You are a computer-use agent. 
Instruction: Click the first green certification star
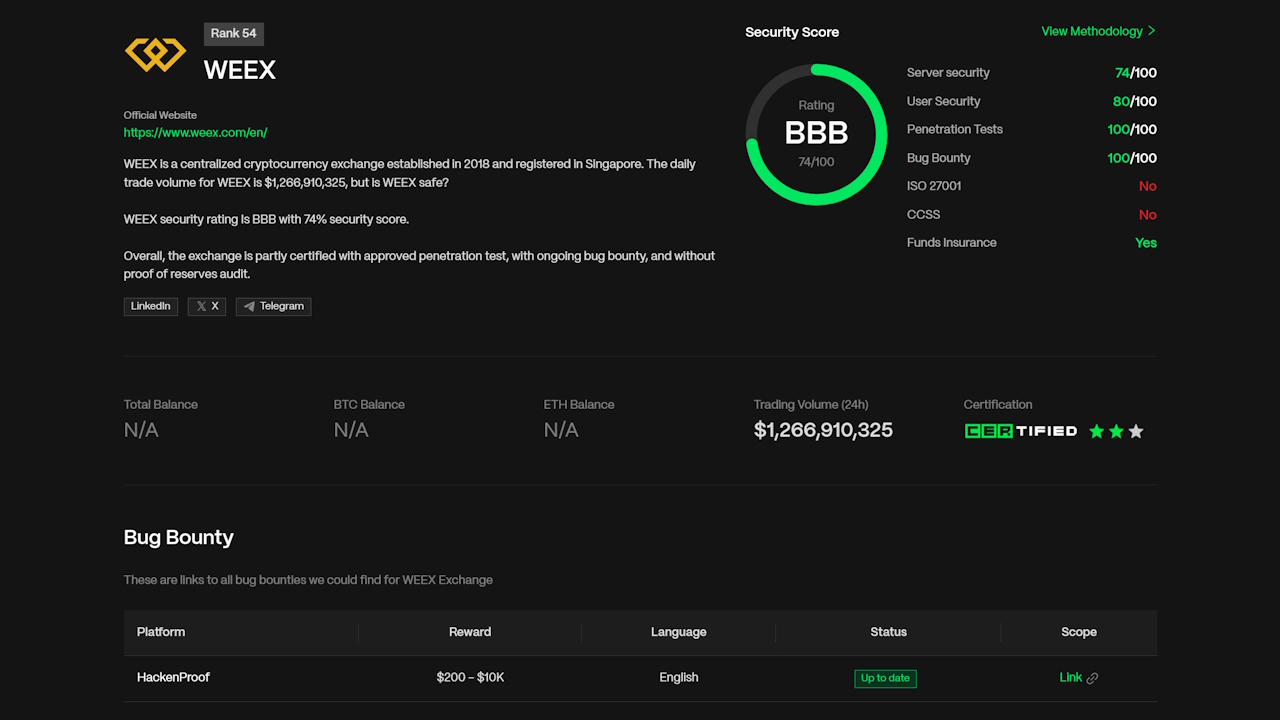pos(1096,431)
